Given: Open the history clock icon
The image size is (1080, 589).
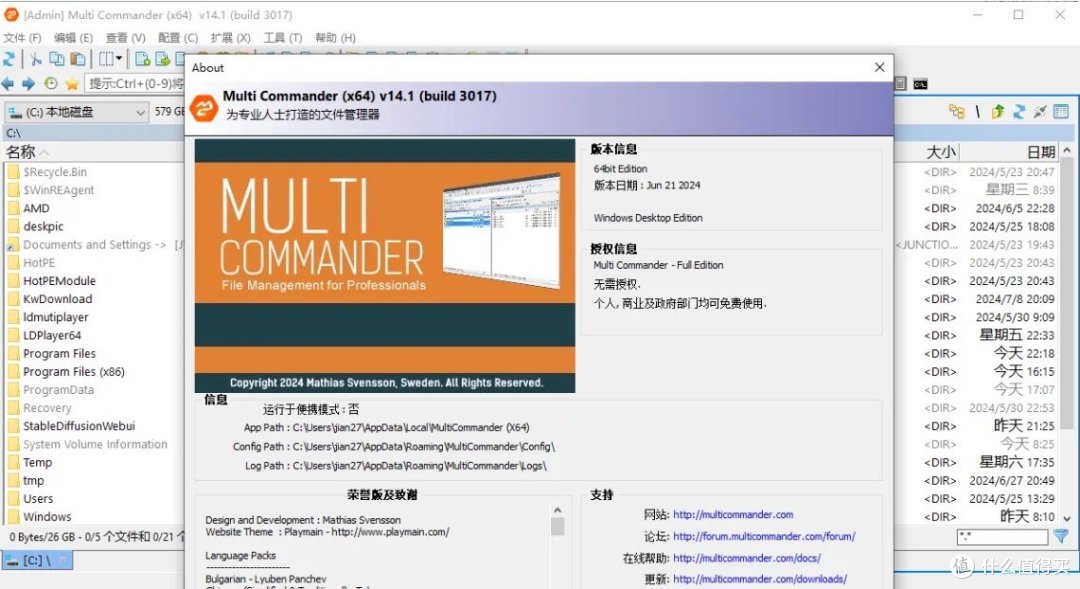Looking at the screenshot, I should (51, 83).
